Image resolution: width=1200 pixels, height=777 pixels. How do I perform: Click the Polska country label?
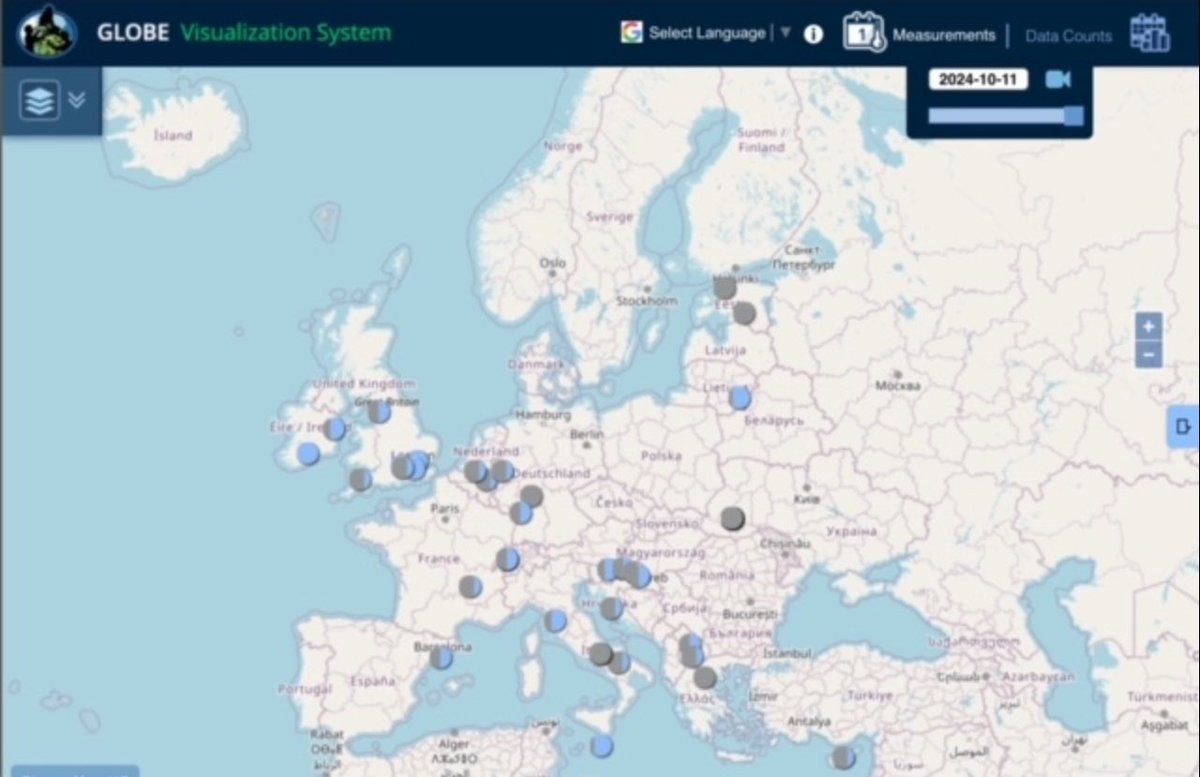pyautogui.click(x=661, y=455)
